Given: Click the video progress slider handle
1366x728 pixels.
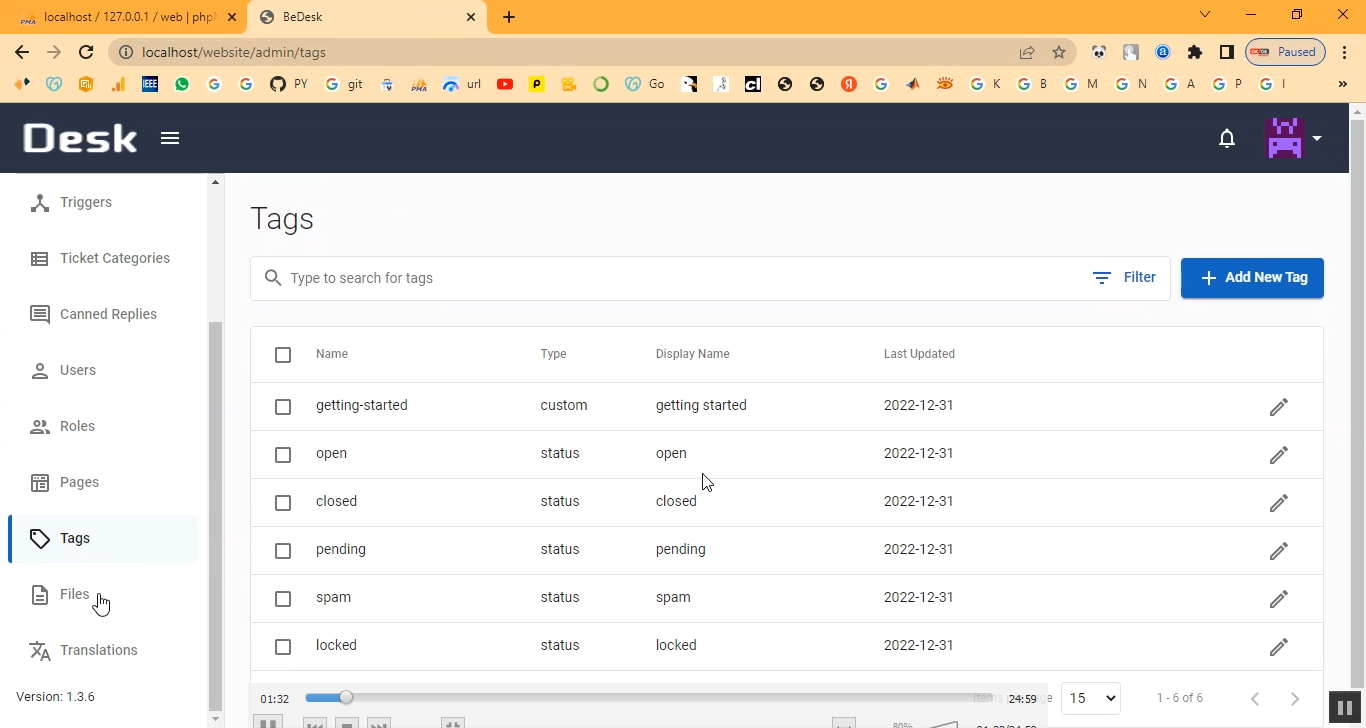Looking at the screenshot, I should [346, 698].
